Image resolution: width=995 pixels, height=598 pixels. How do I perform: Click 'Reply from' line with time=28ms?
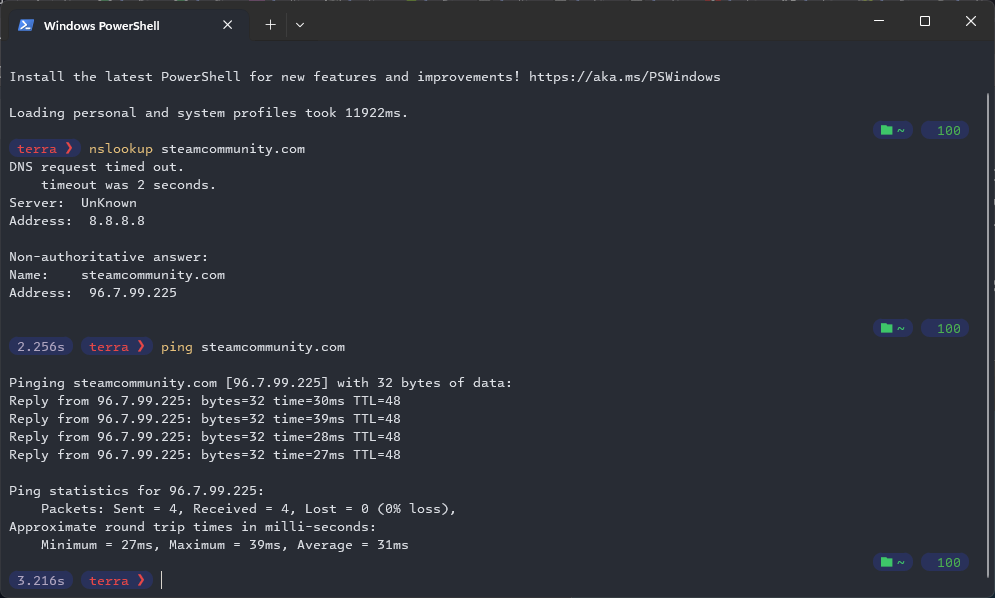[x=205, y=437]
